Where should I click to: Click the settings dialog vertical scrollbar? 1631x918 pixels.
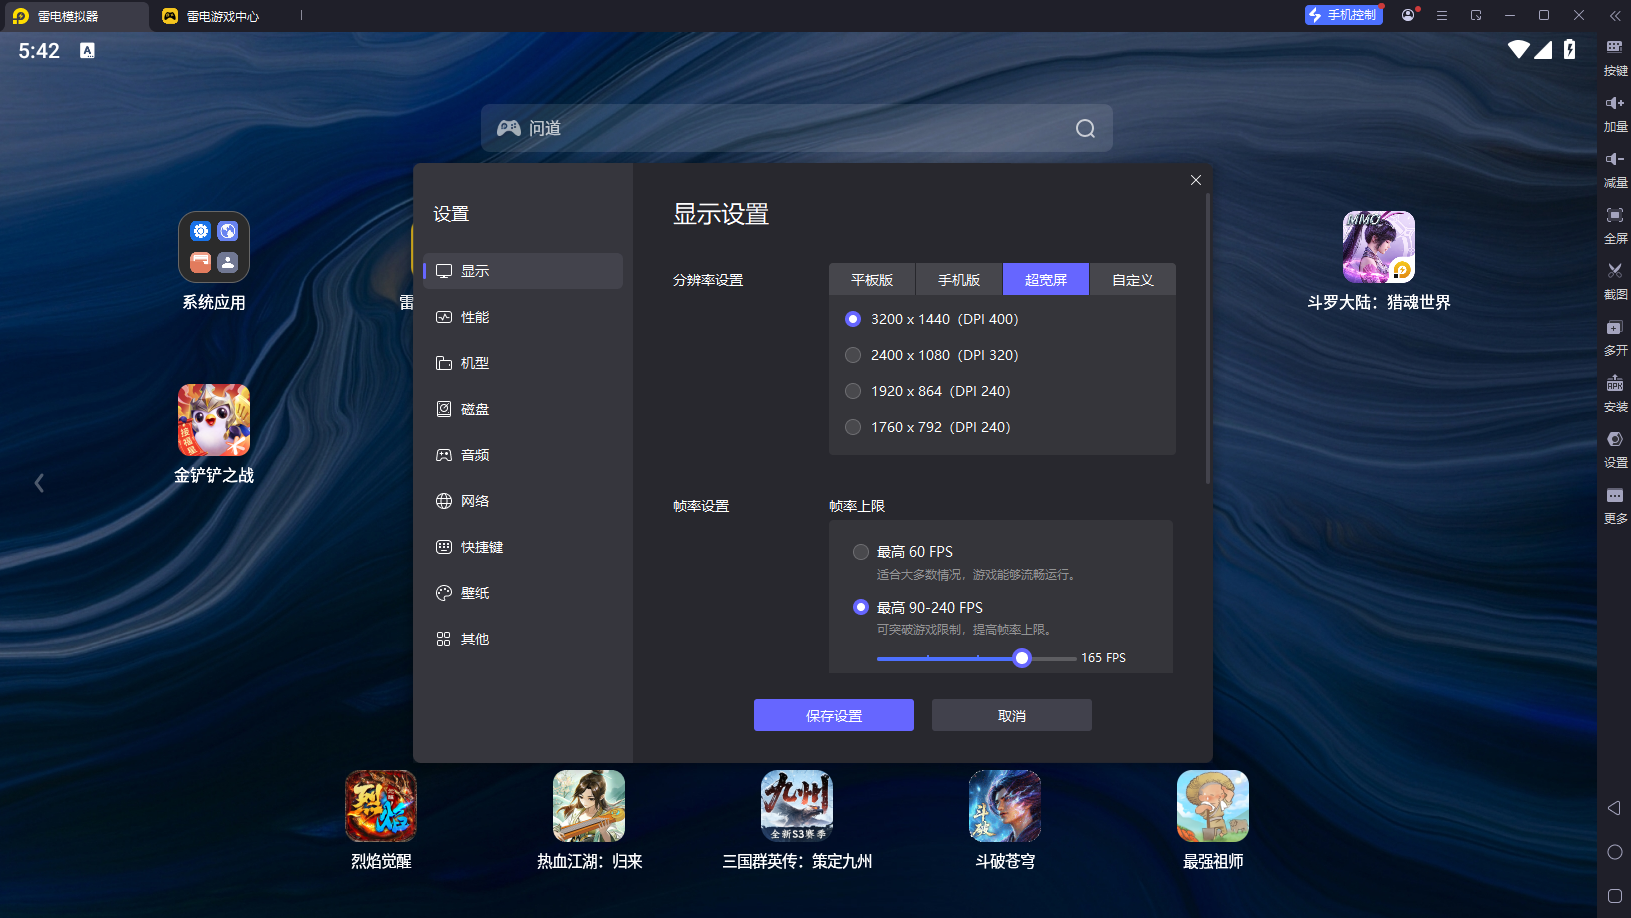click(1208, 338)
